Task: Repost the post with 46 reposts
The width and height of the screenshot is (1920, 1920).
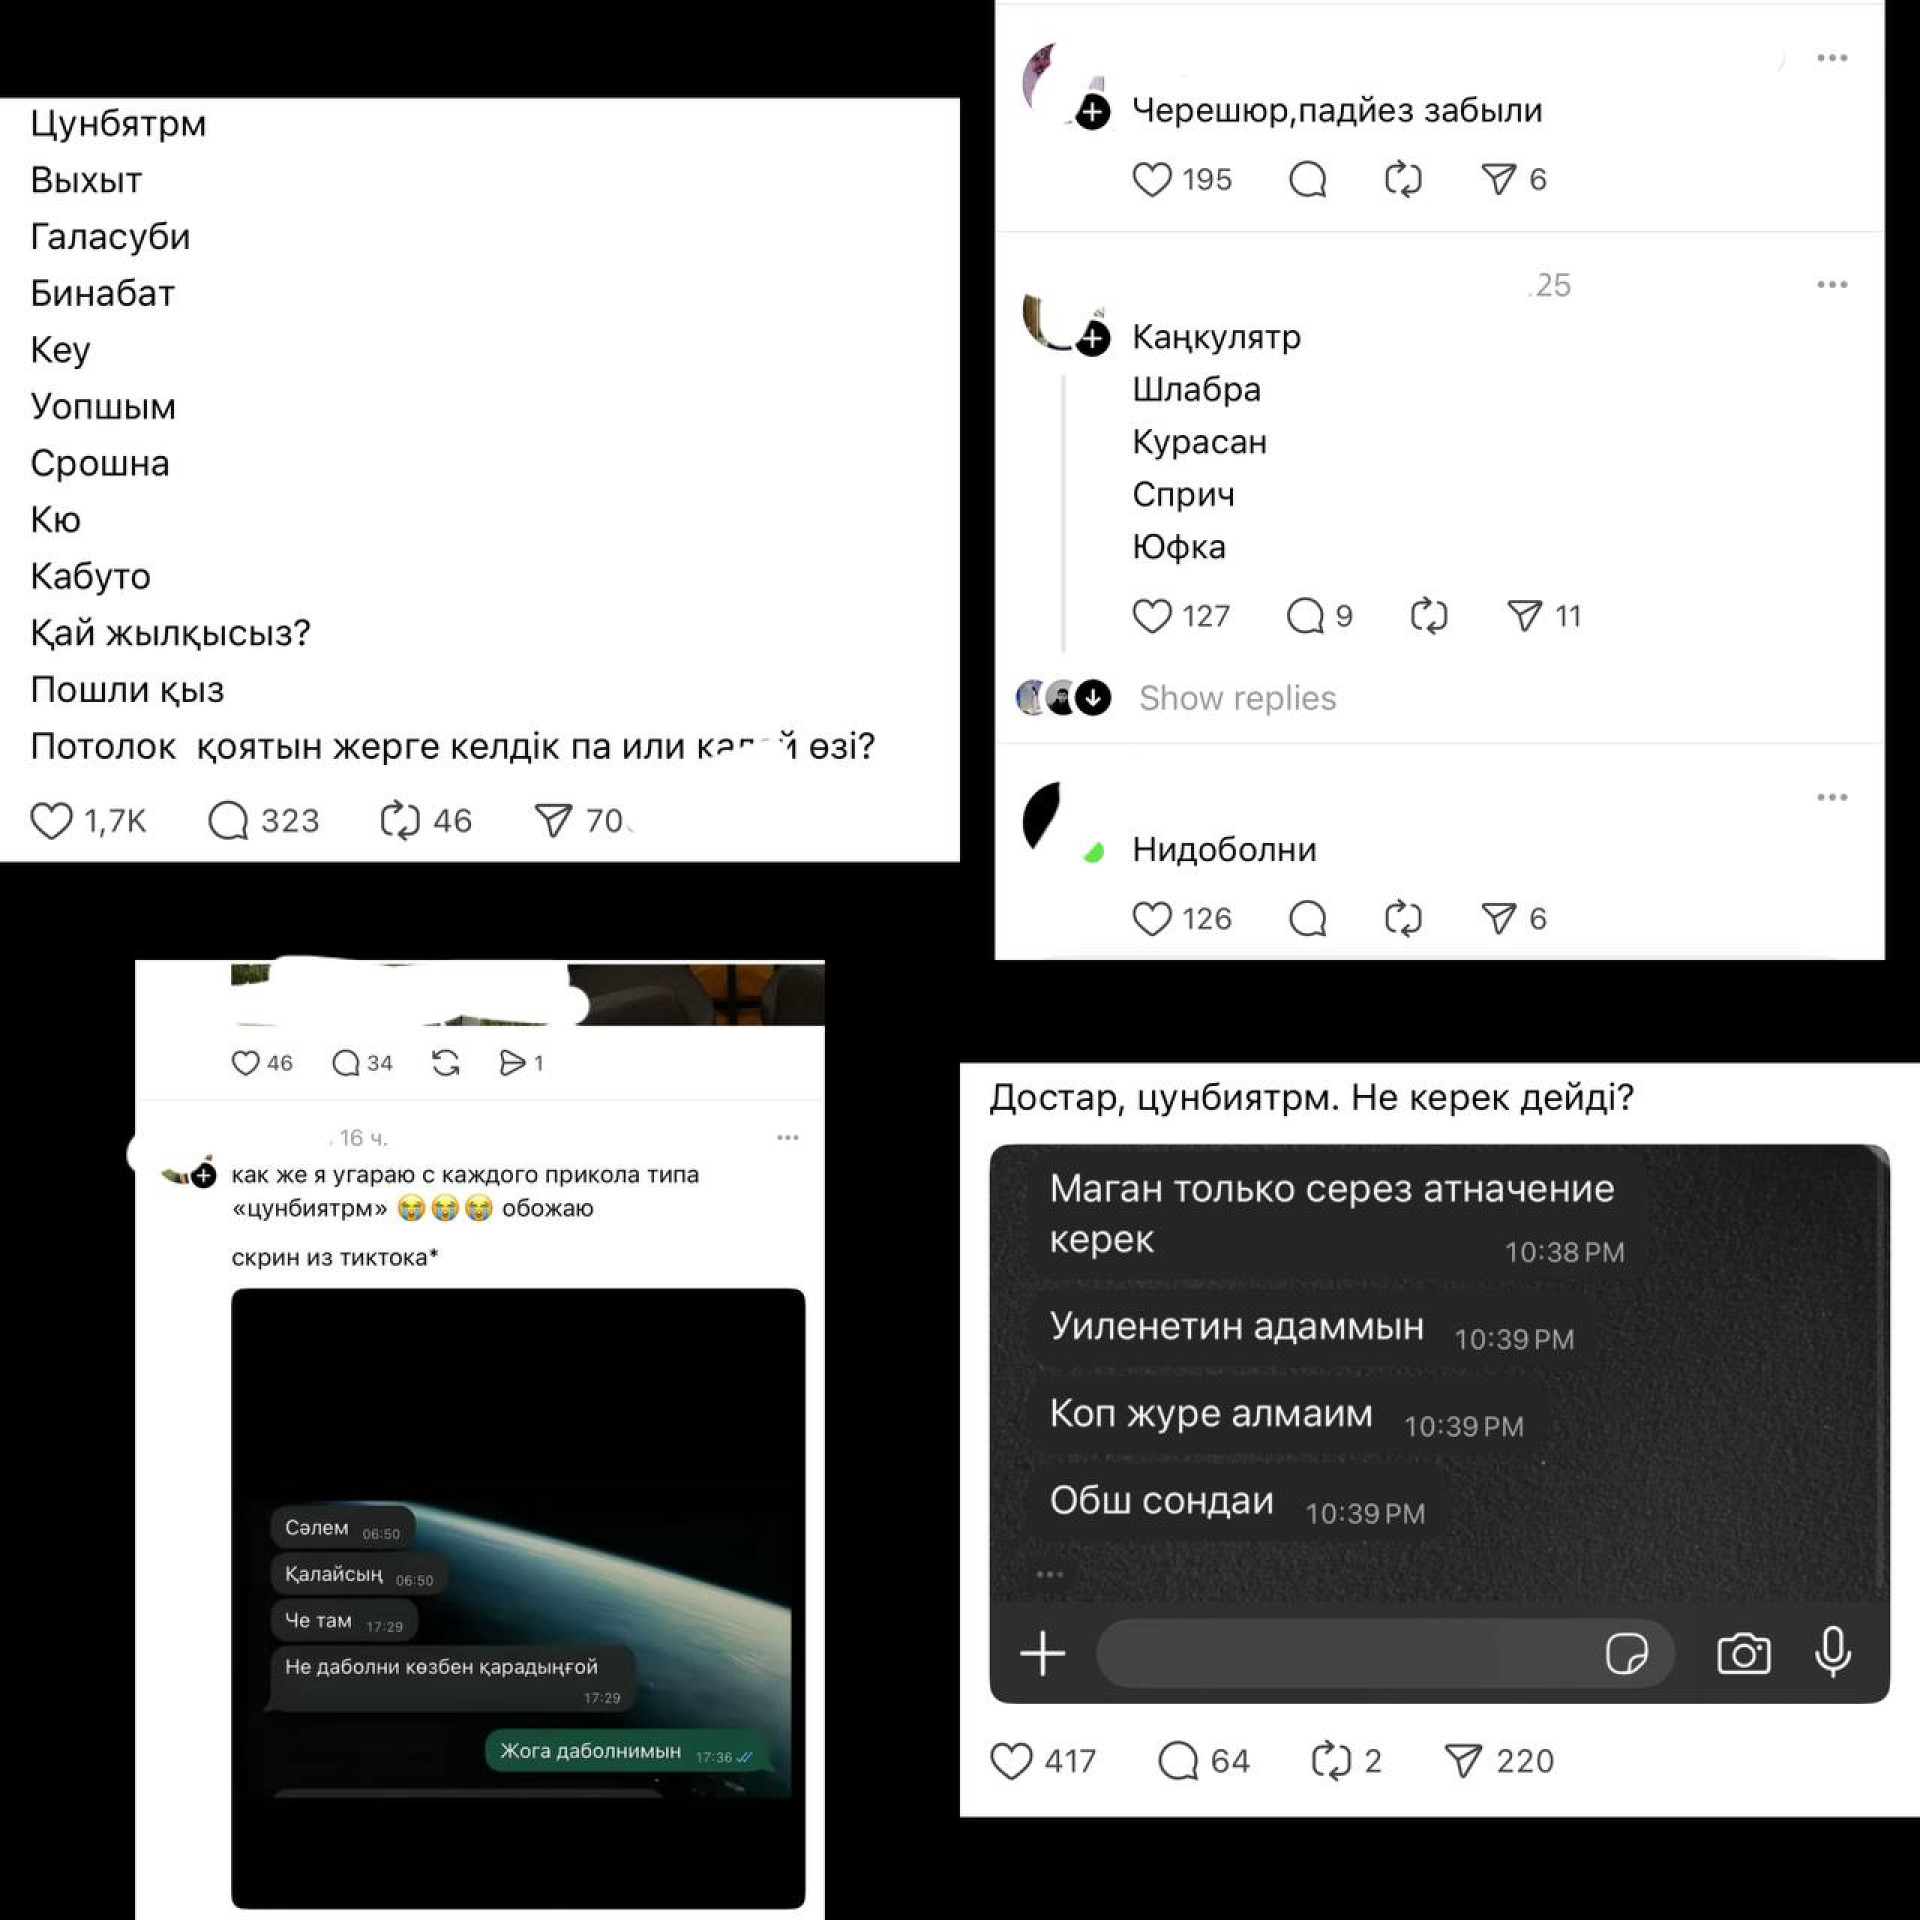Action: click(400, 820)
